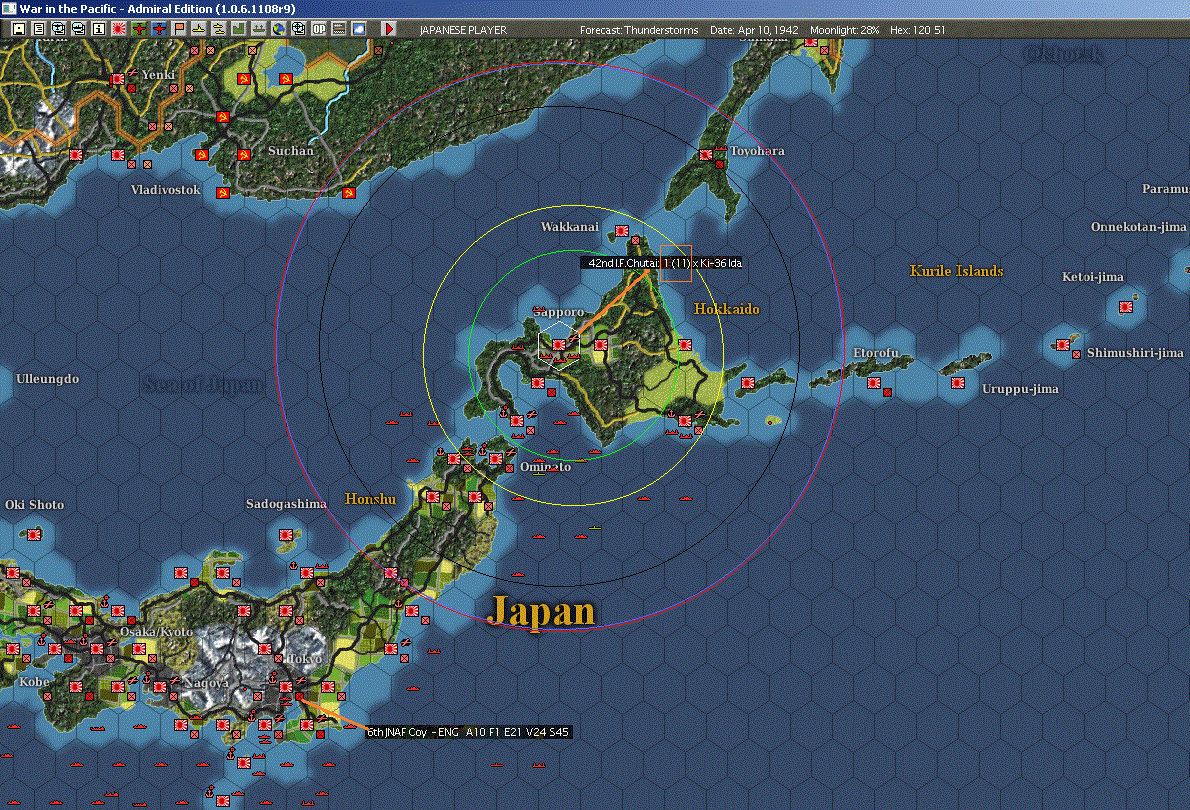
Task: Click the orange flag toolbar icon
Action: pyautogui.click(x=179, y=29)
